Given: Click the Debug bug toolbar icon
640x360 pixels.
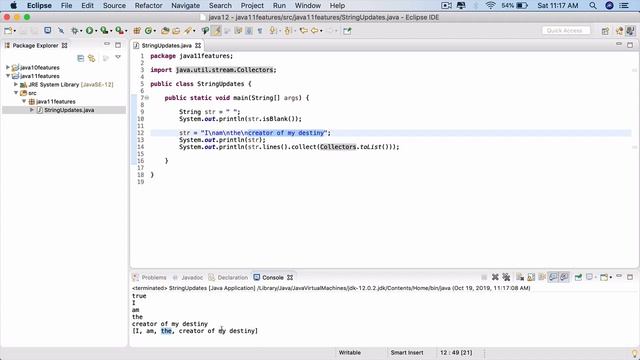Looking at the screenshot, I should [x=75, y=31].
